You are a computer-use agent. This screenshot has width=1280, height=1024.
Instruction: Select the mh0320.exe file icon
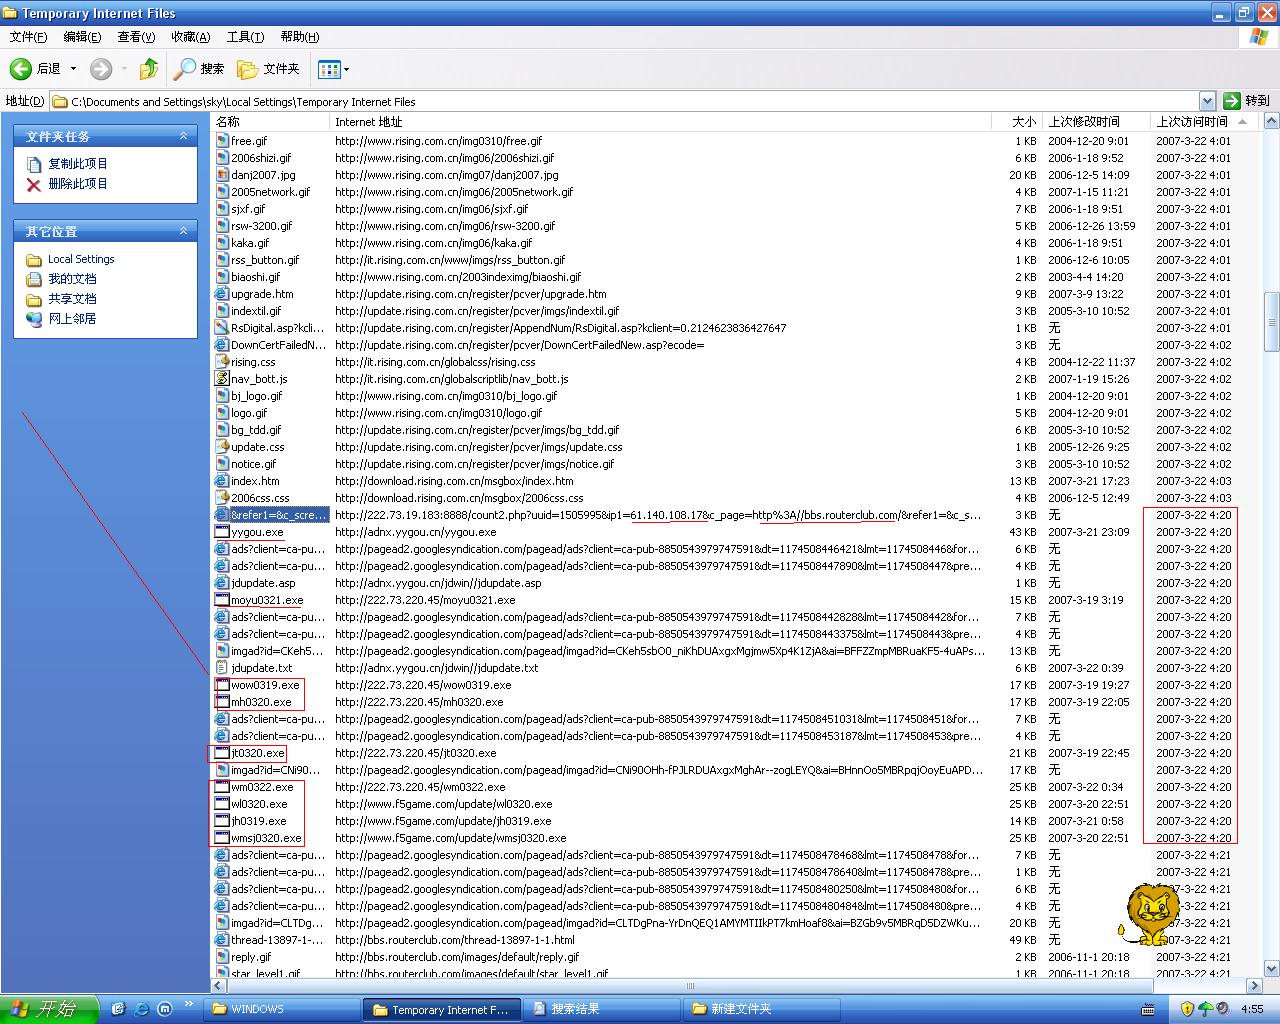(223, 702)
